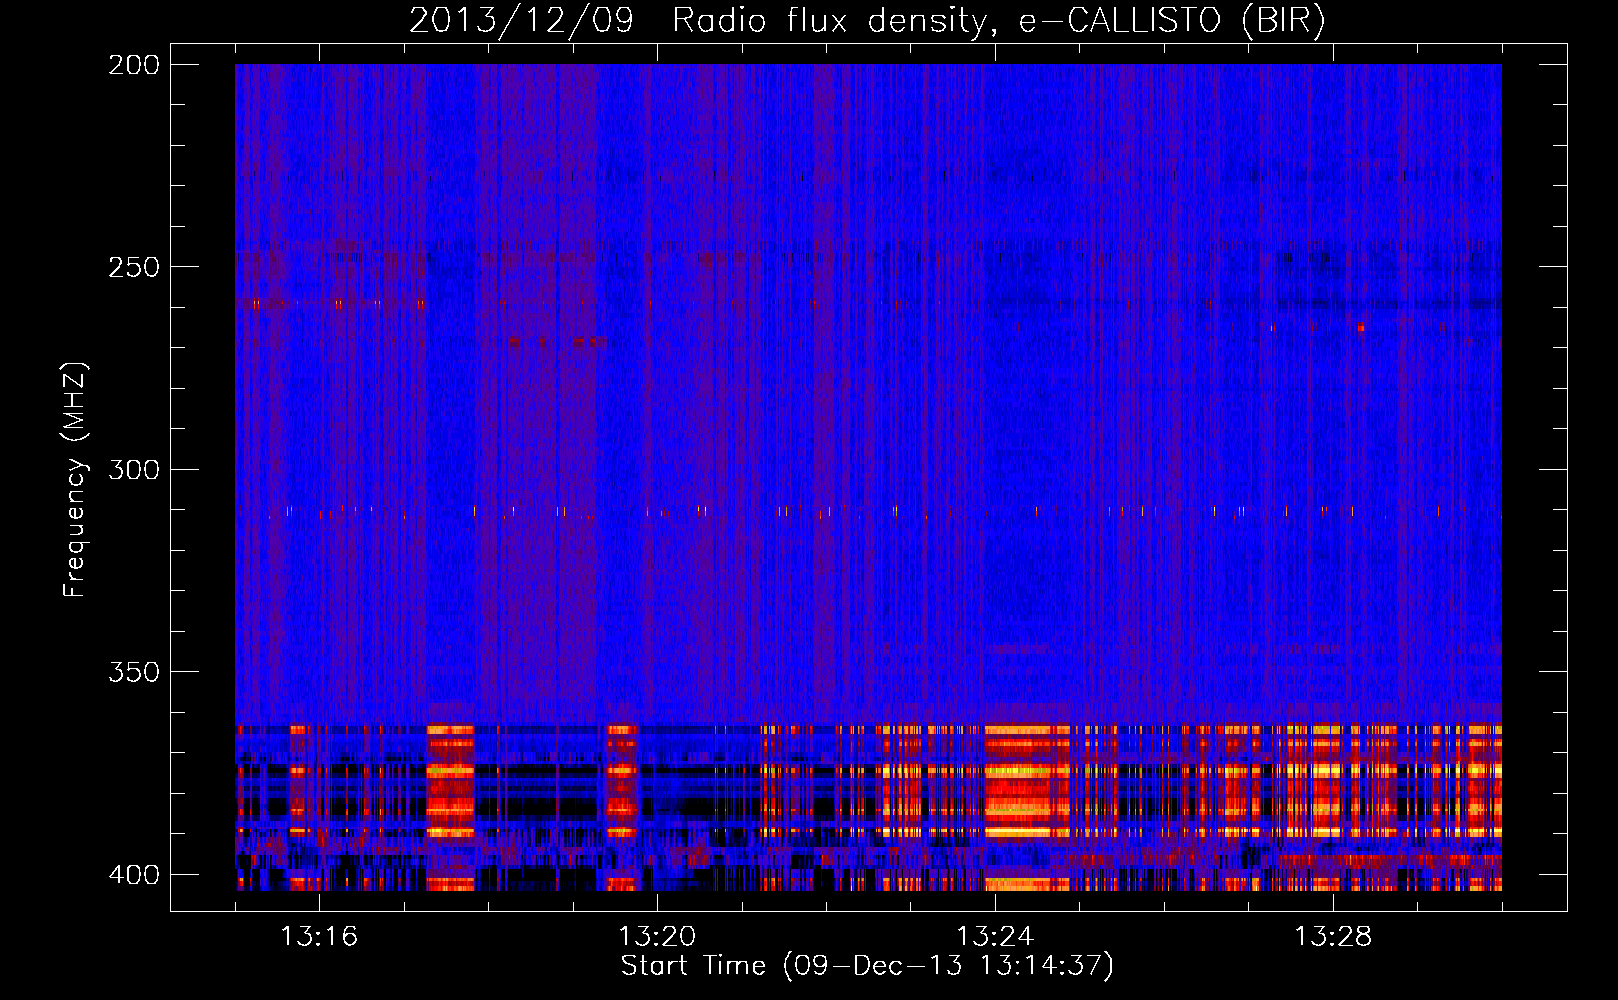This screenshot has width=1618, height=1000.
Task: Click the 250 frequency tick label
Action: pos(134,267)
